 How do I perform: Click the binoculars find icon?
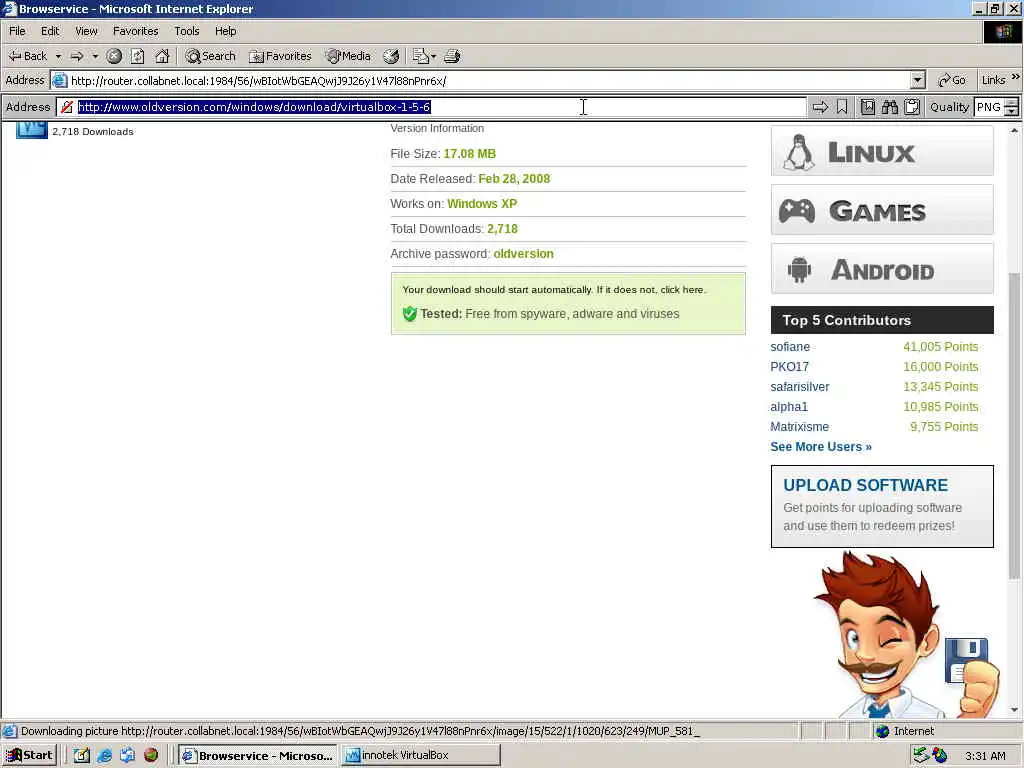pyautogui.click(x=889, y=107)
